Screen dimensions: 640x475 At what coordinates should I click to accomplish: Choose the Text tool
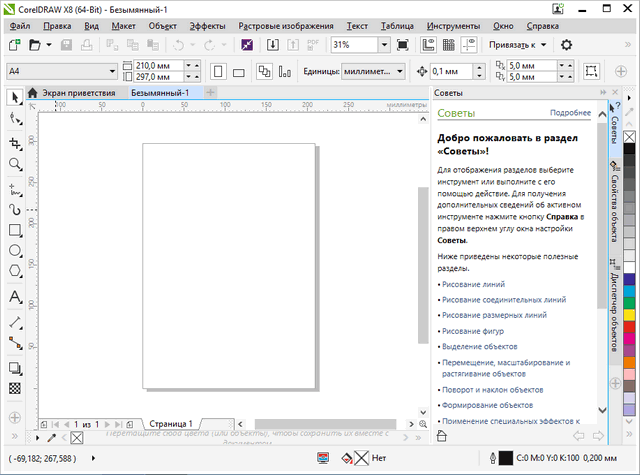click(15, 297)
